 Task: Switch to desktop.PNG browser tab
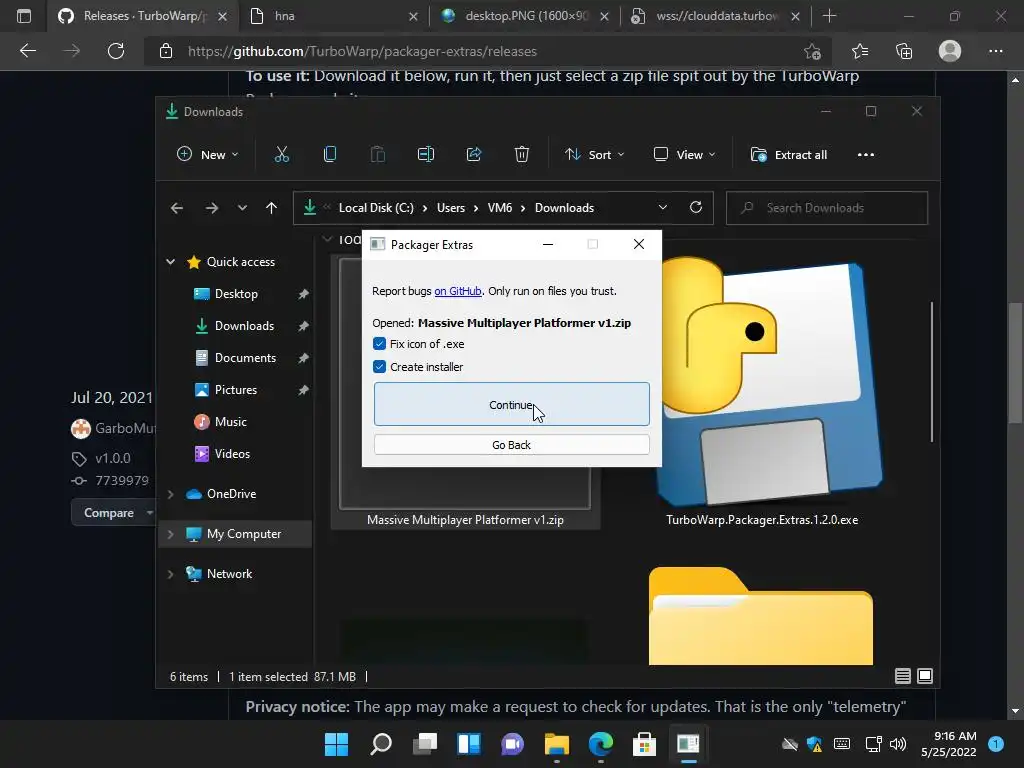coord(524,16)
